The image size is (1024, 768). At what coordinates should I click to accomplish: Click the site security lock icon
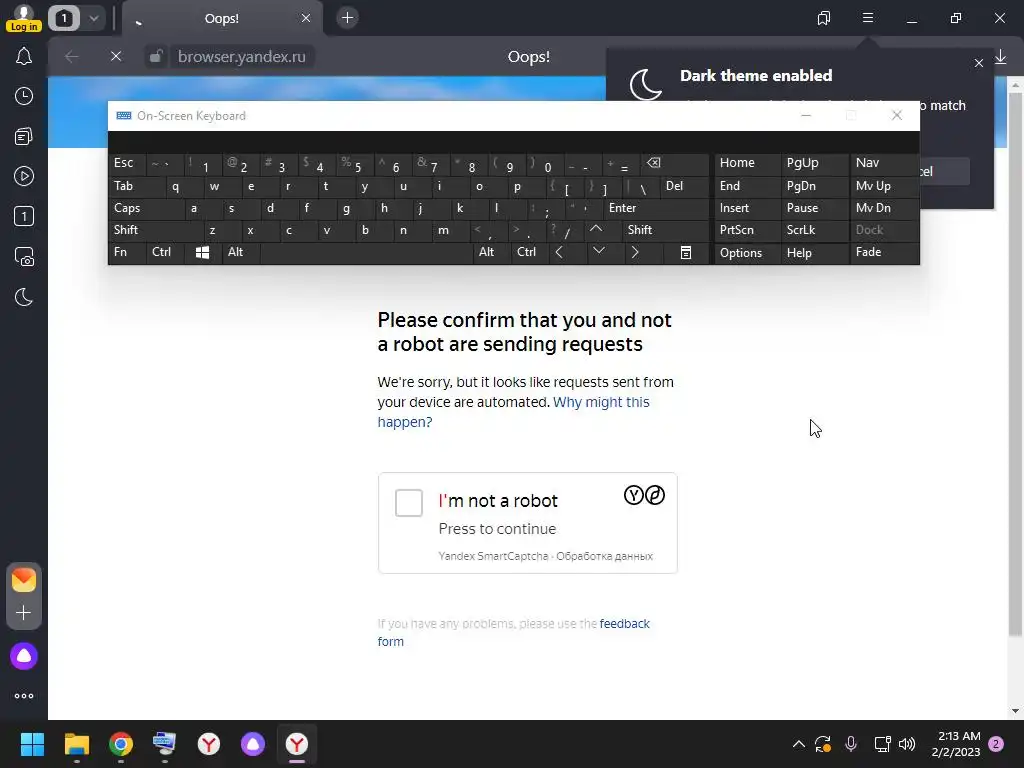point(155,57)
